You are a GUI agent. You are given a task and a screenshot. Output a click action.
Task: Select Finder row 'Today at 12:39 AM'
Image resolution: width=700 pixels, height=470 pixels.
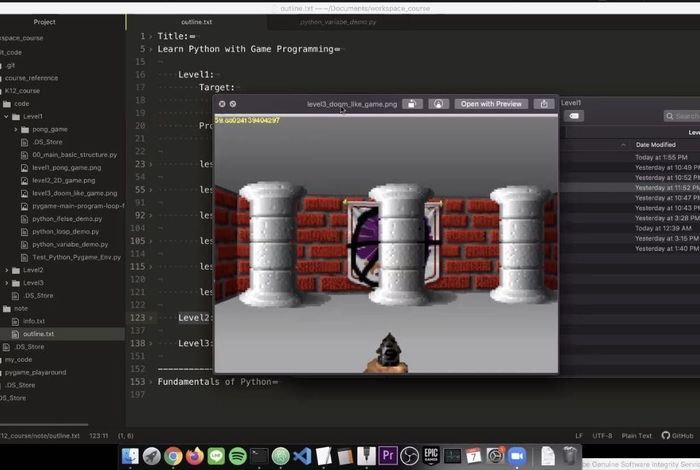[630, 228]
